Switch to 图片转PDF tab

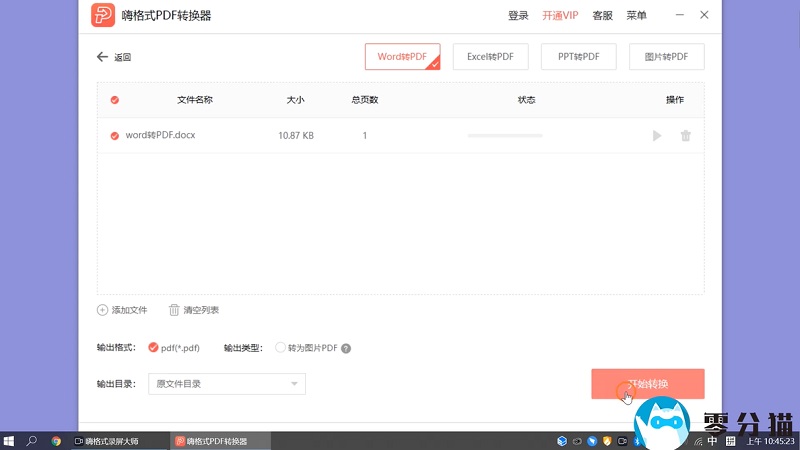[667, 57]
